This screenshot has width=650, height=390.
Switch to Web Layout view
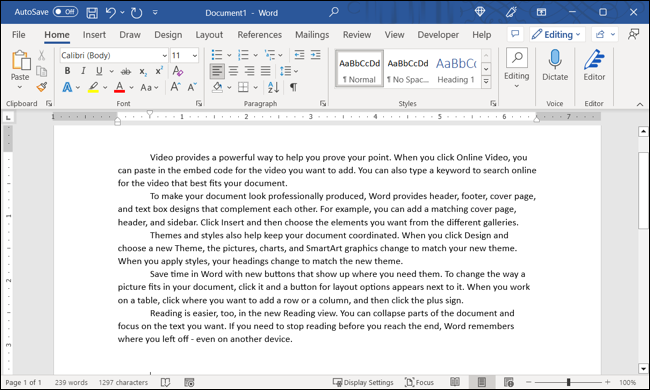pos(509,382)
